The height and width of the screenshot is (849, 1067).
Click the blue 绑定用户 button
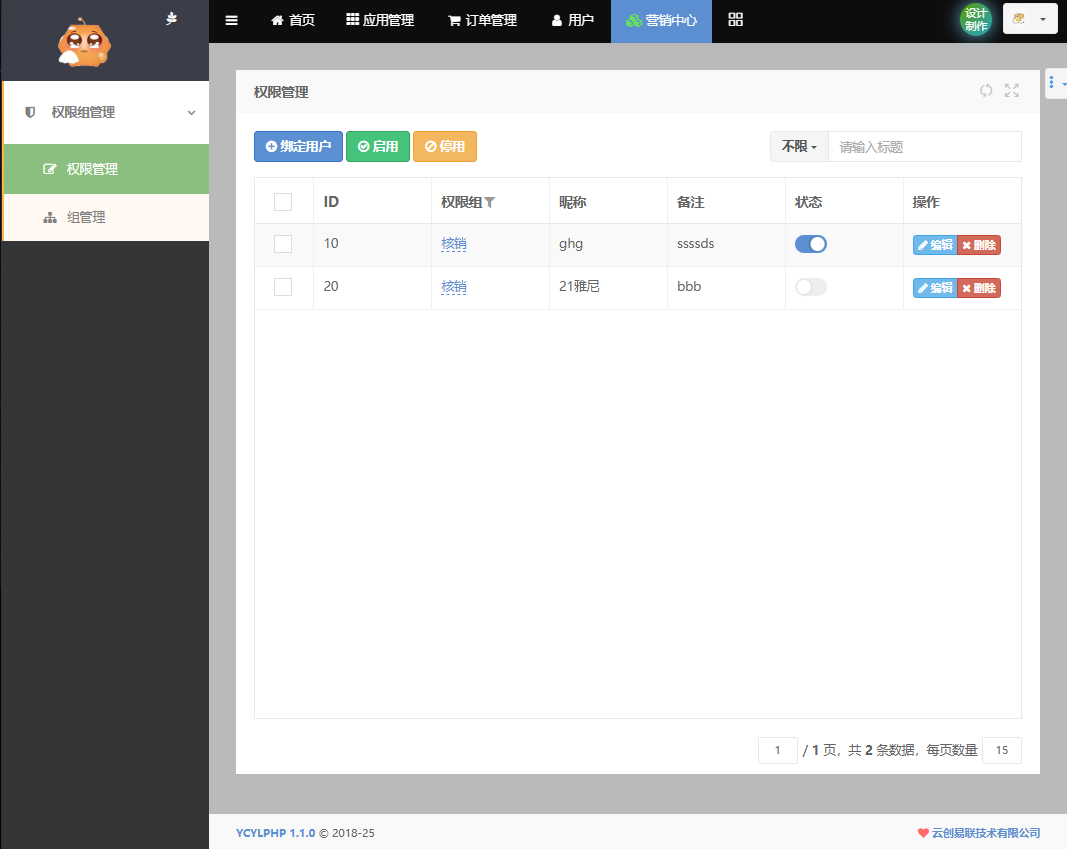298,147
